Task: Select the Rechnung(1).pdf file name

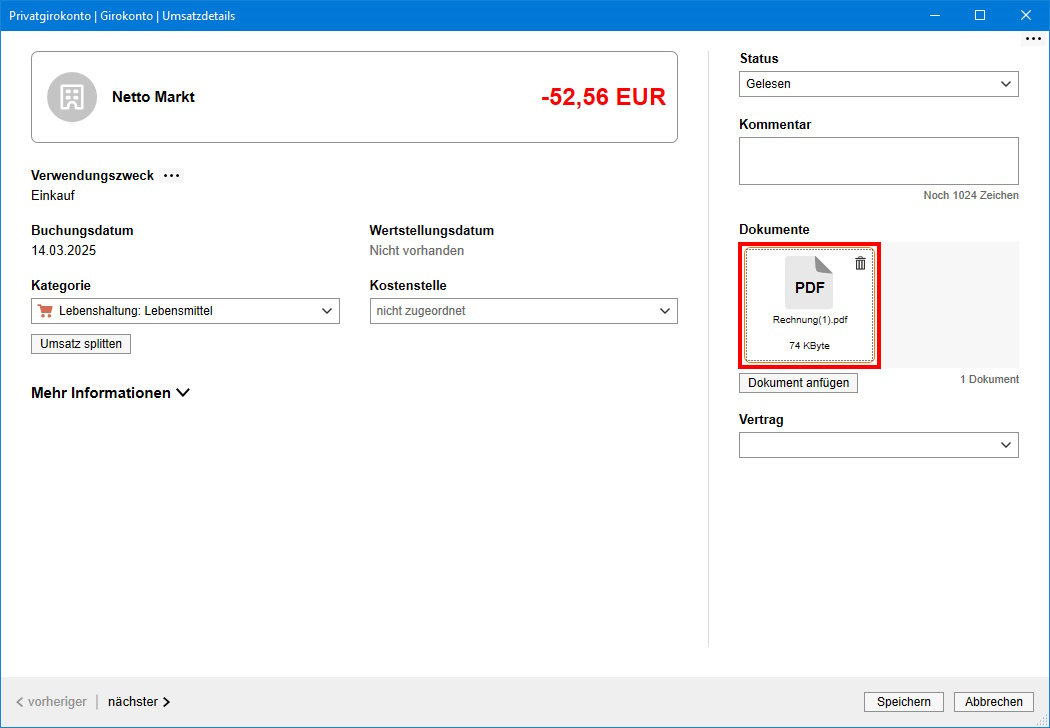Action: (x=810, y=320)
